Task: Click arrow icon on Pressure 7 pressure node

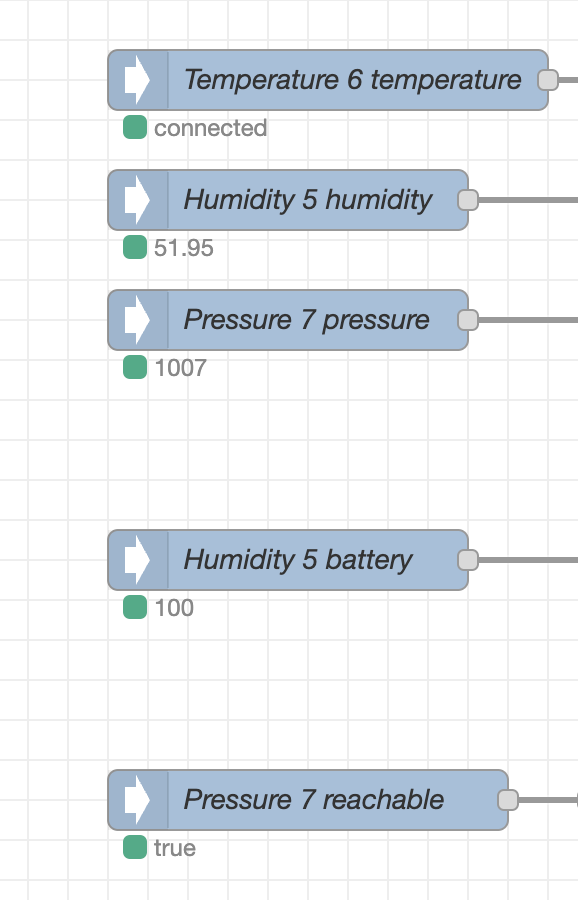Action: point(137,320)
